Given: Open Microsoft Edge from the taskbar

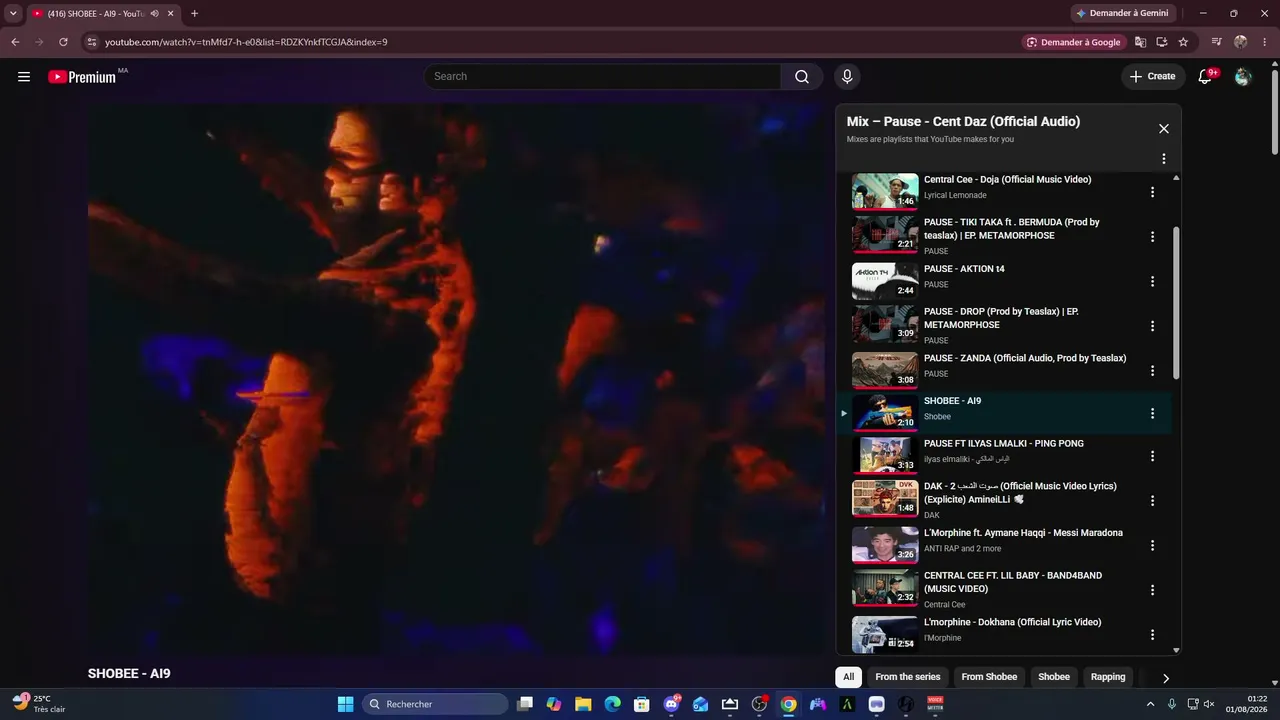Looking at the screenshot, I should [x=612, y=704].
